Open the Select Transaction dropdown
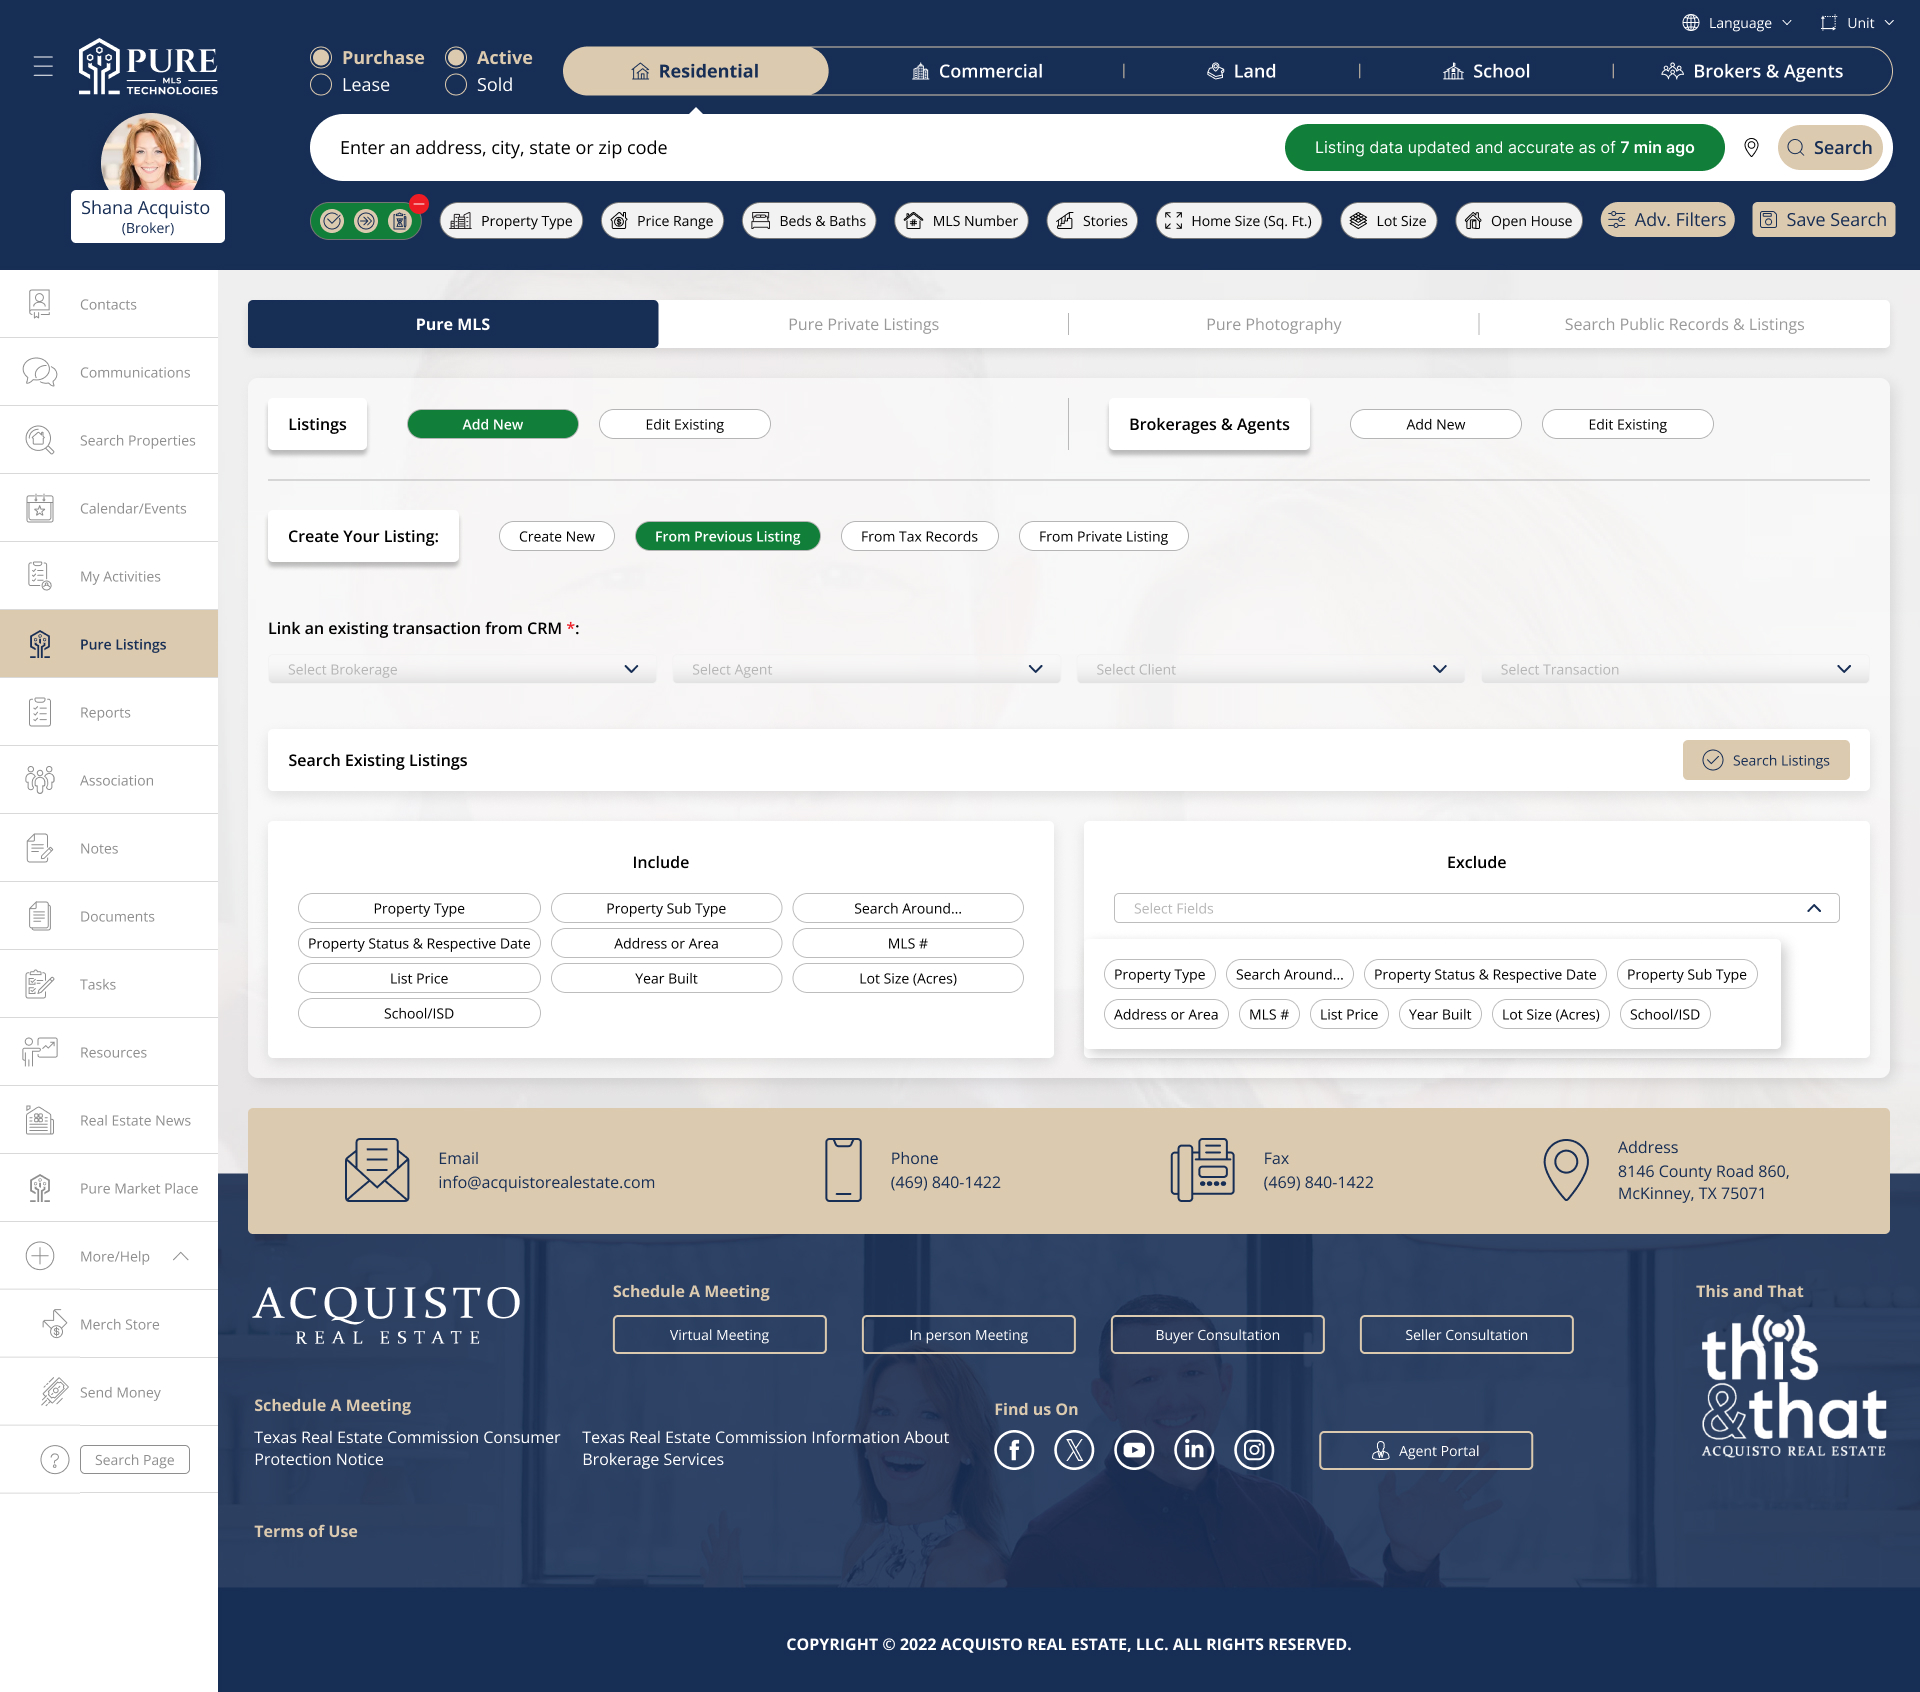 coord(1674,669)
